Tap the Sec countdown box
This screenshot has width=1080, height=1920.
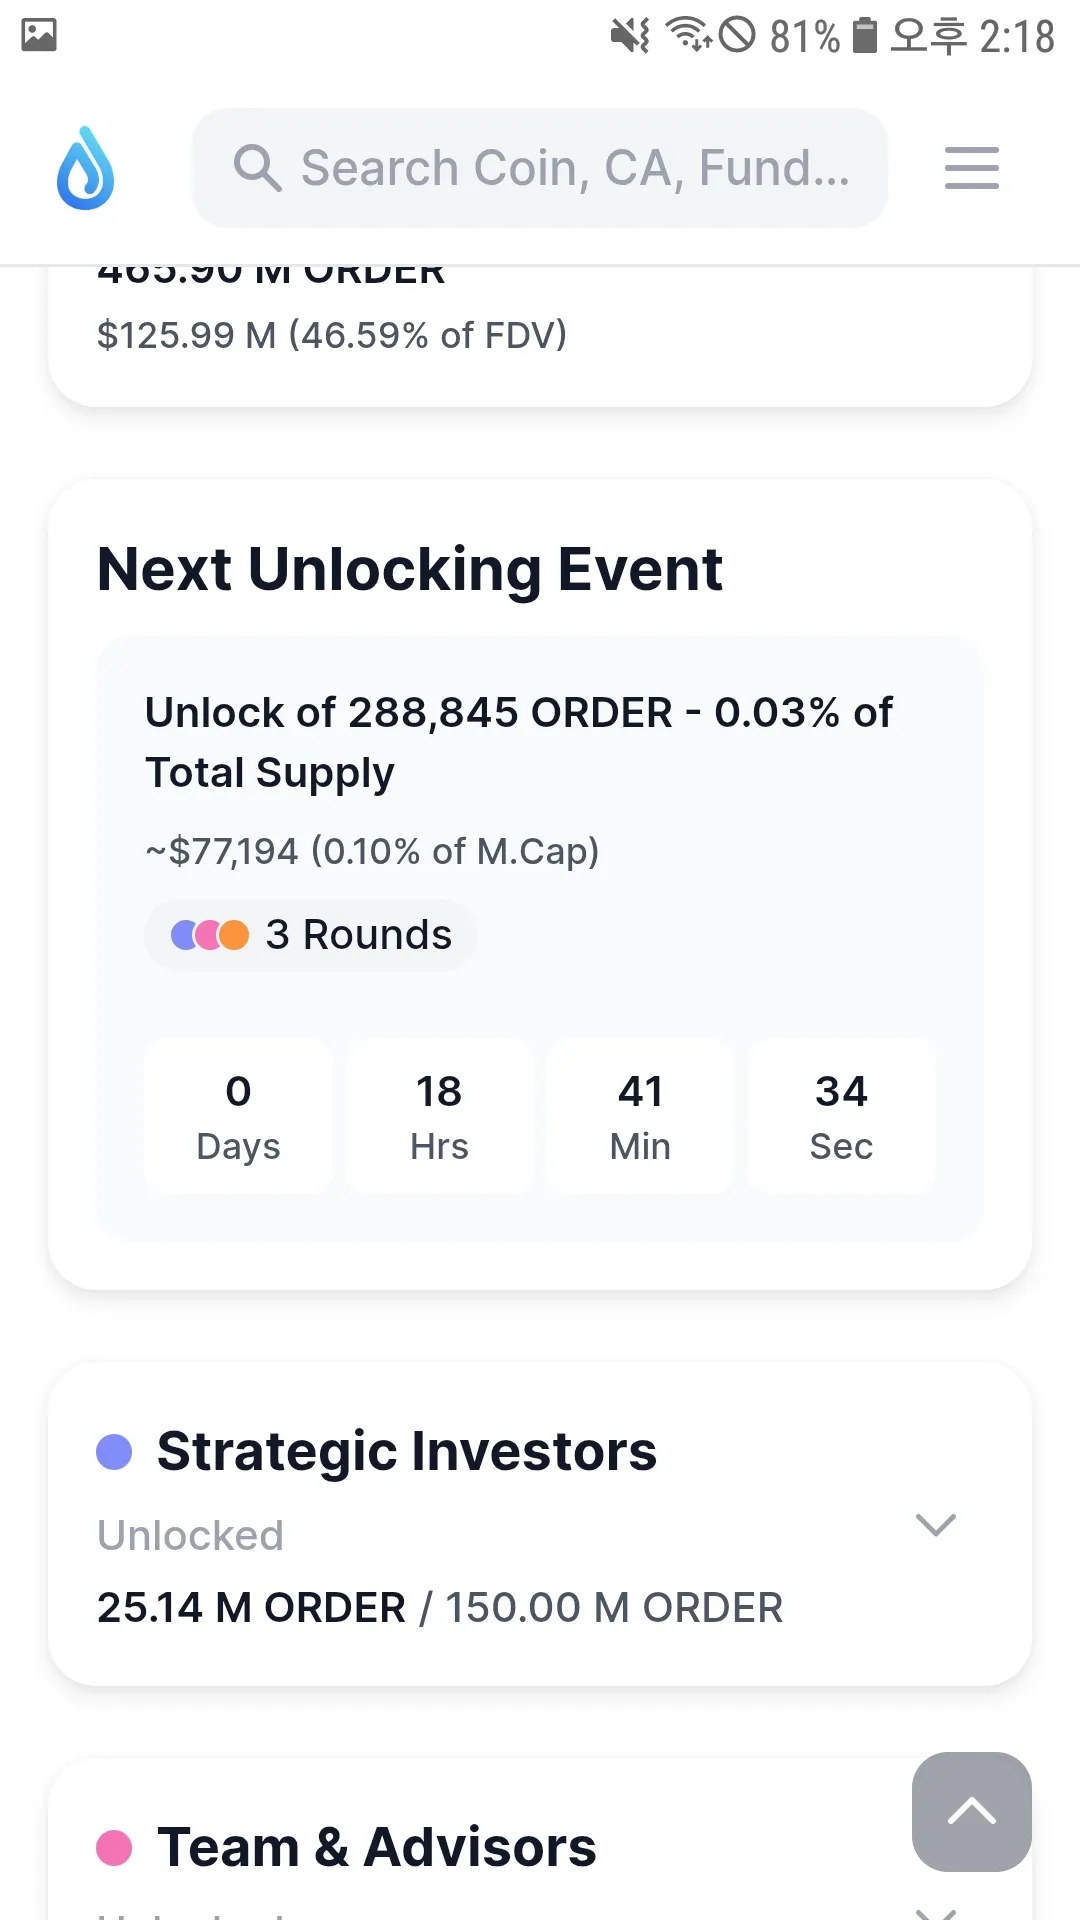(x=841, y=1116)
